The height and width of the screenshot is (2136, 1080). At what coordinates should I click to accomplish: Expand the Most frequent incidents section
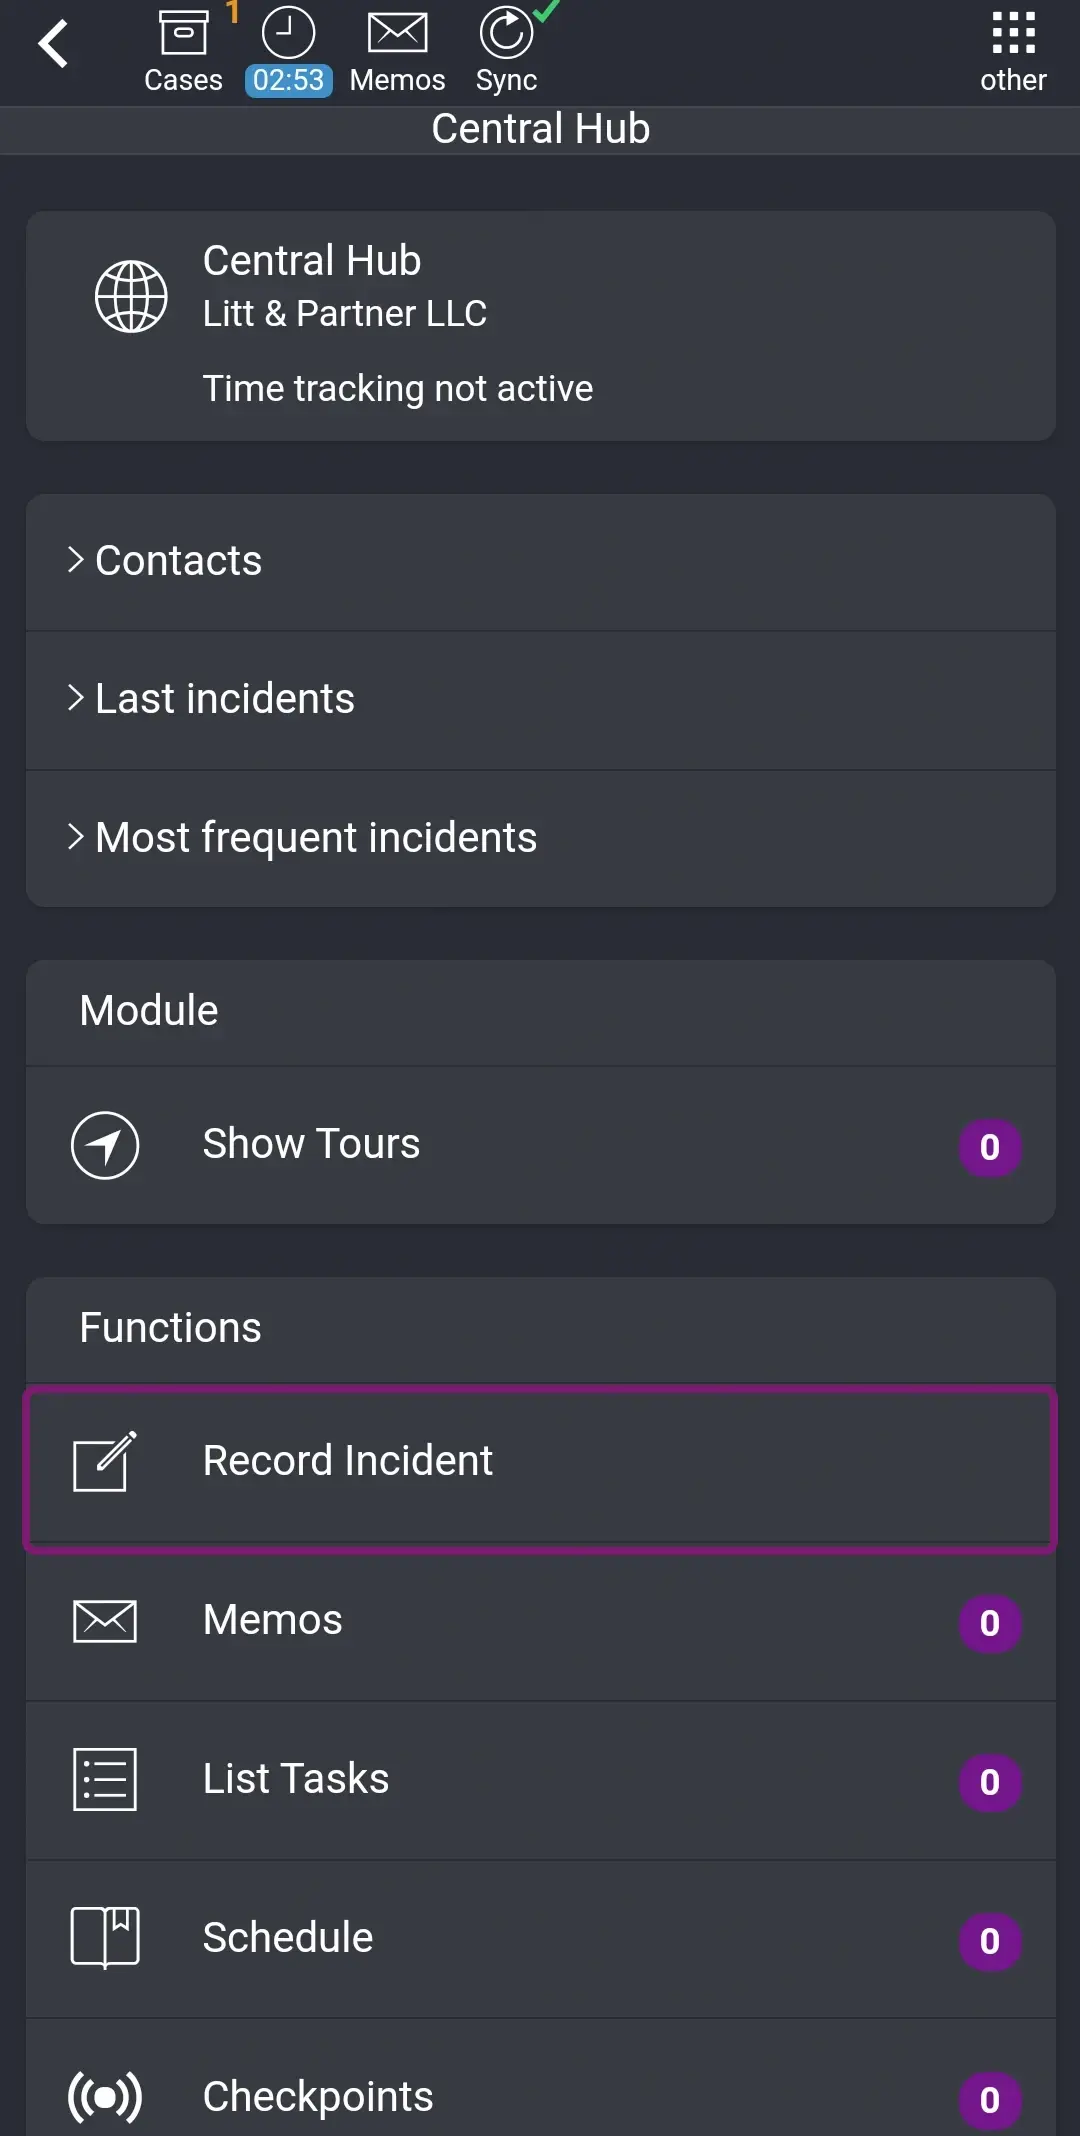pos(315,838)
